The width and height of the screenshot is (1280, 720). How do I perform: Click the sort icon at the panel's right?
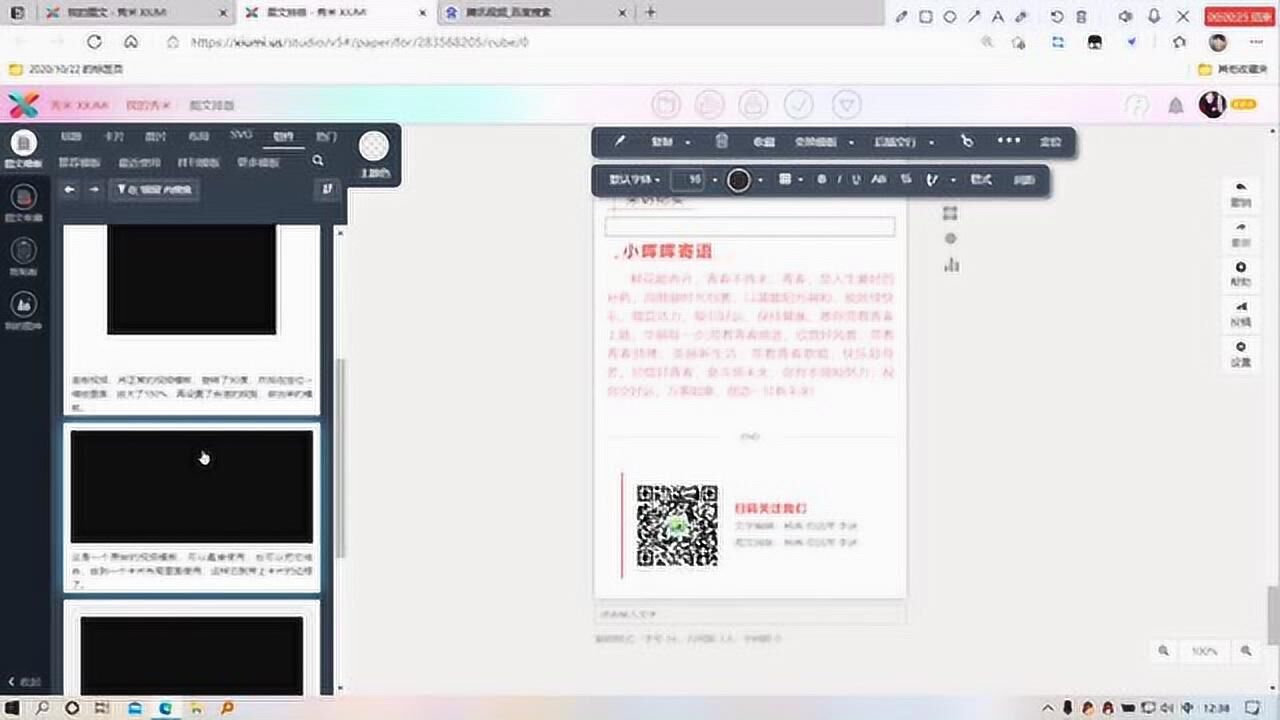(x=327, y=189)
